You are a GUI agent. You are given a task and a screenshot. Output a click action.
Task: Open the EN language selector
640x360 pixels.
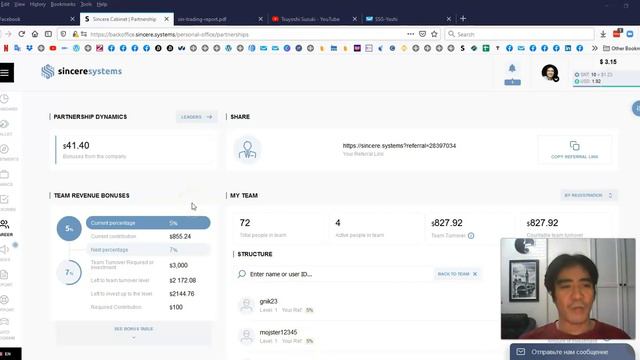click(x=8, y=354)
